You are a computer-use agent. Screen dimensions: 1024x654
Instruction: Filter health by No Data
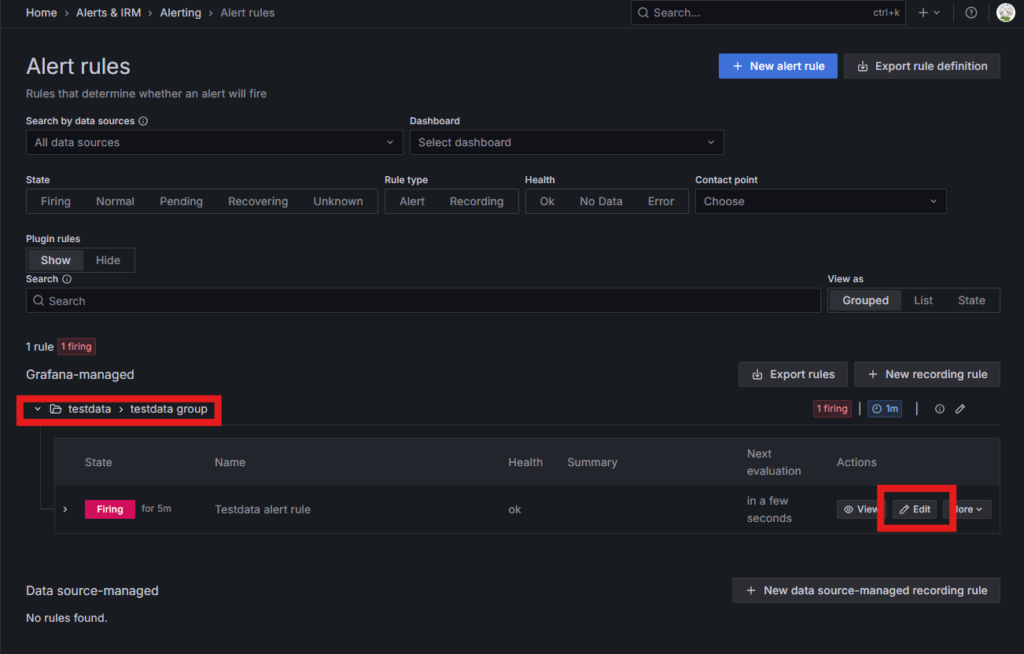pyautogui.click(x=601, y=201)
